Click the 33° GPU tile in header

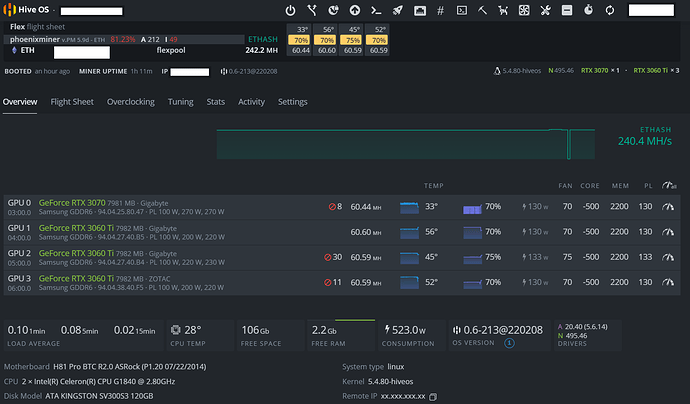299,40
